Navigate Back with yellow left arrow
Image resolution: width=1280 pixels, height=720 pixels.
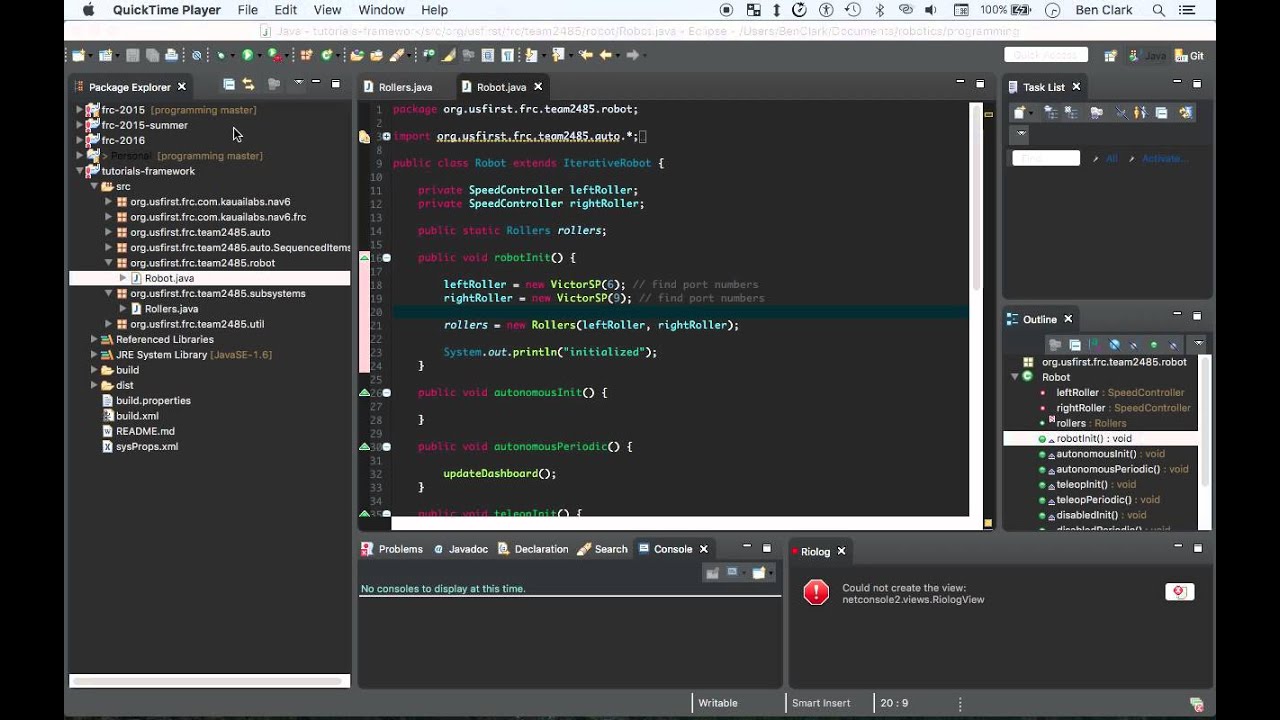point(605,55)
